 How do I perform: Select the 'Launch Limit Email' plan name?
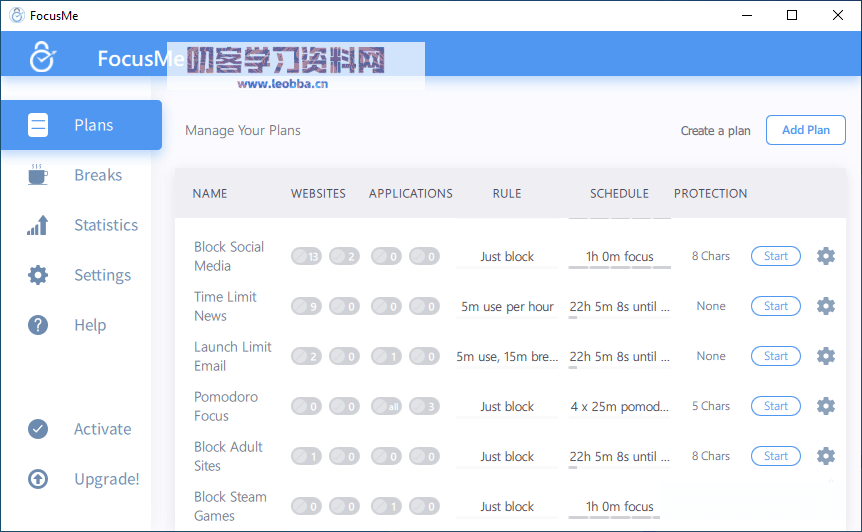click(x=233, y=356)
